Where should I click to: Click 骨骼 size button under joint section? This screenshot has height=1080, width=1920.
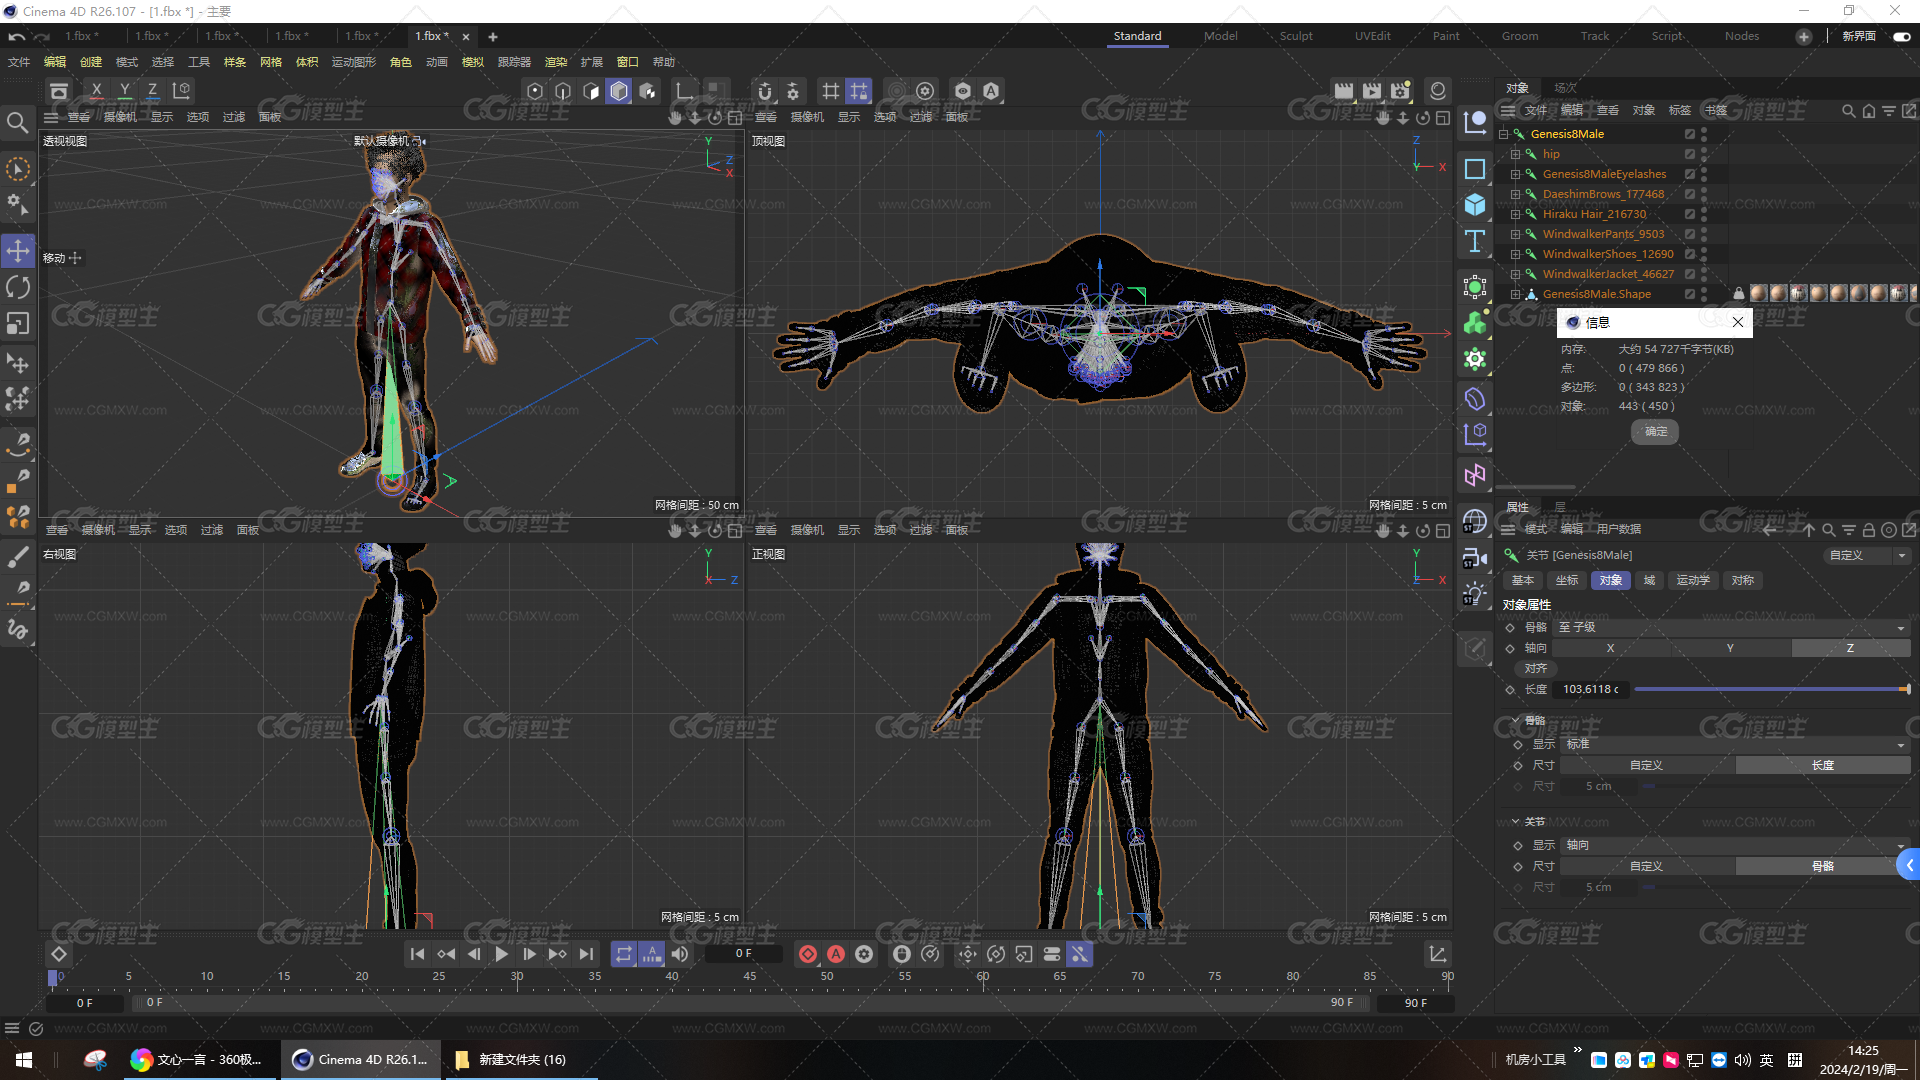[1822, 866]
